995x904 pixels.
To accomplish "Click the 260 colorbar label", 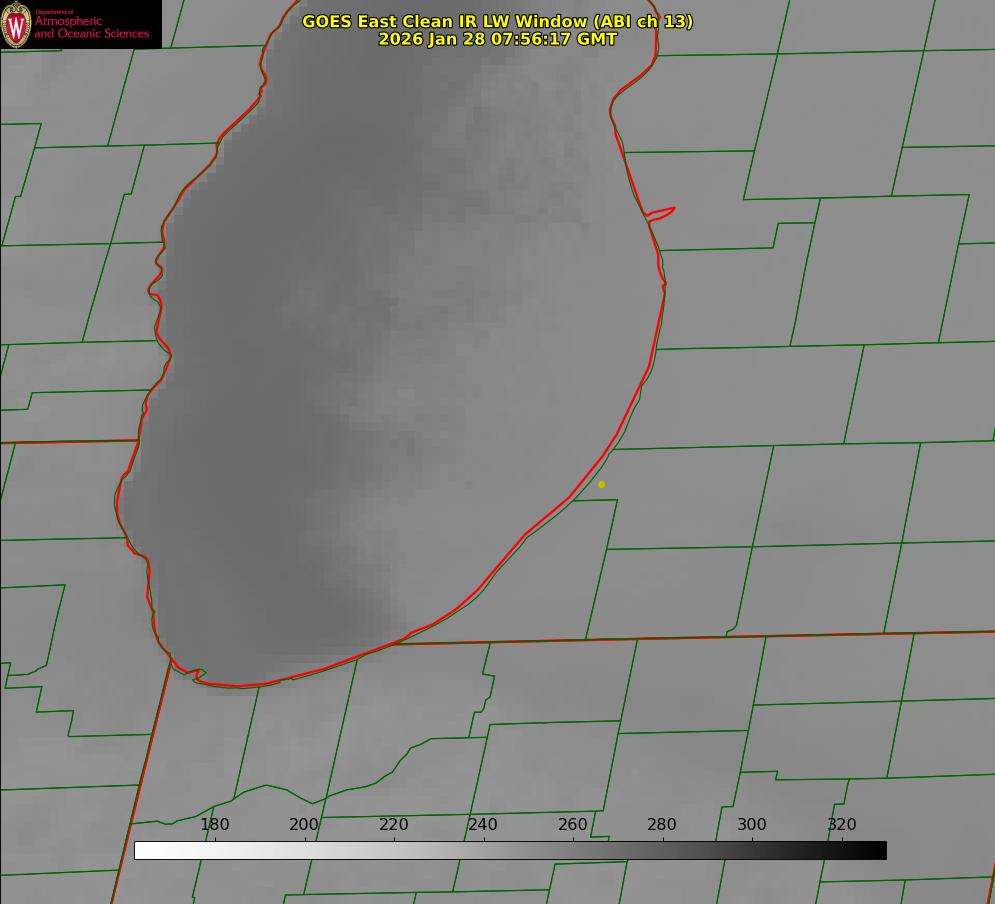I will (x=572, y=824).
